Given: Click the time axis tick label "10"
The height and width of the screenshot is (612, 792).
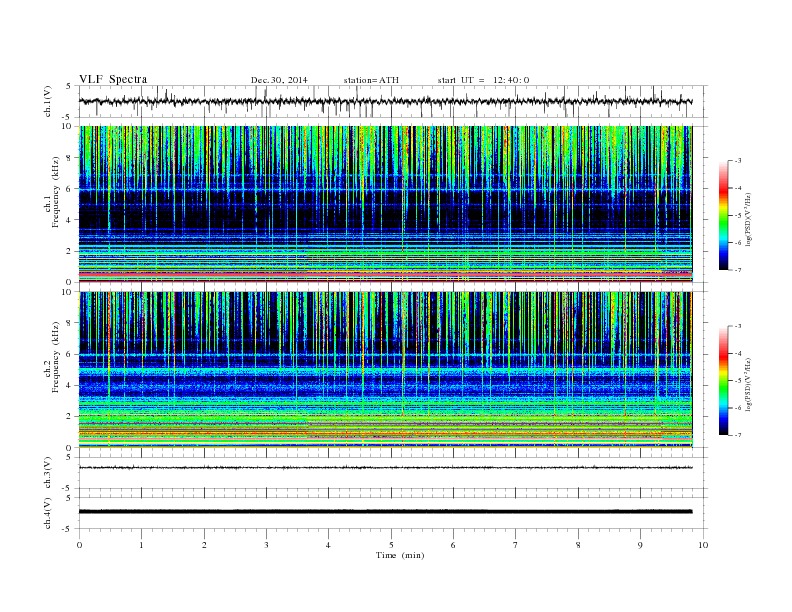Looking at the screenshot, I should (703, 545).
